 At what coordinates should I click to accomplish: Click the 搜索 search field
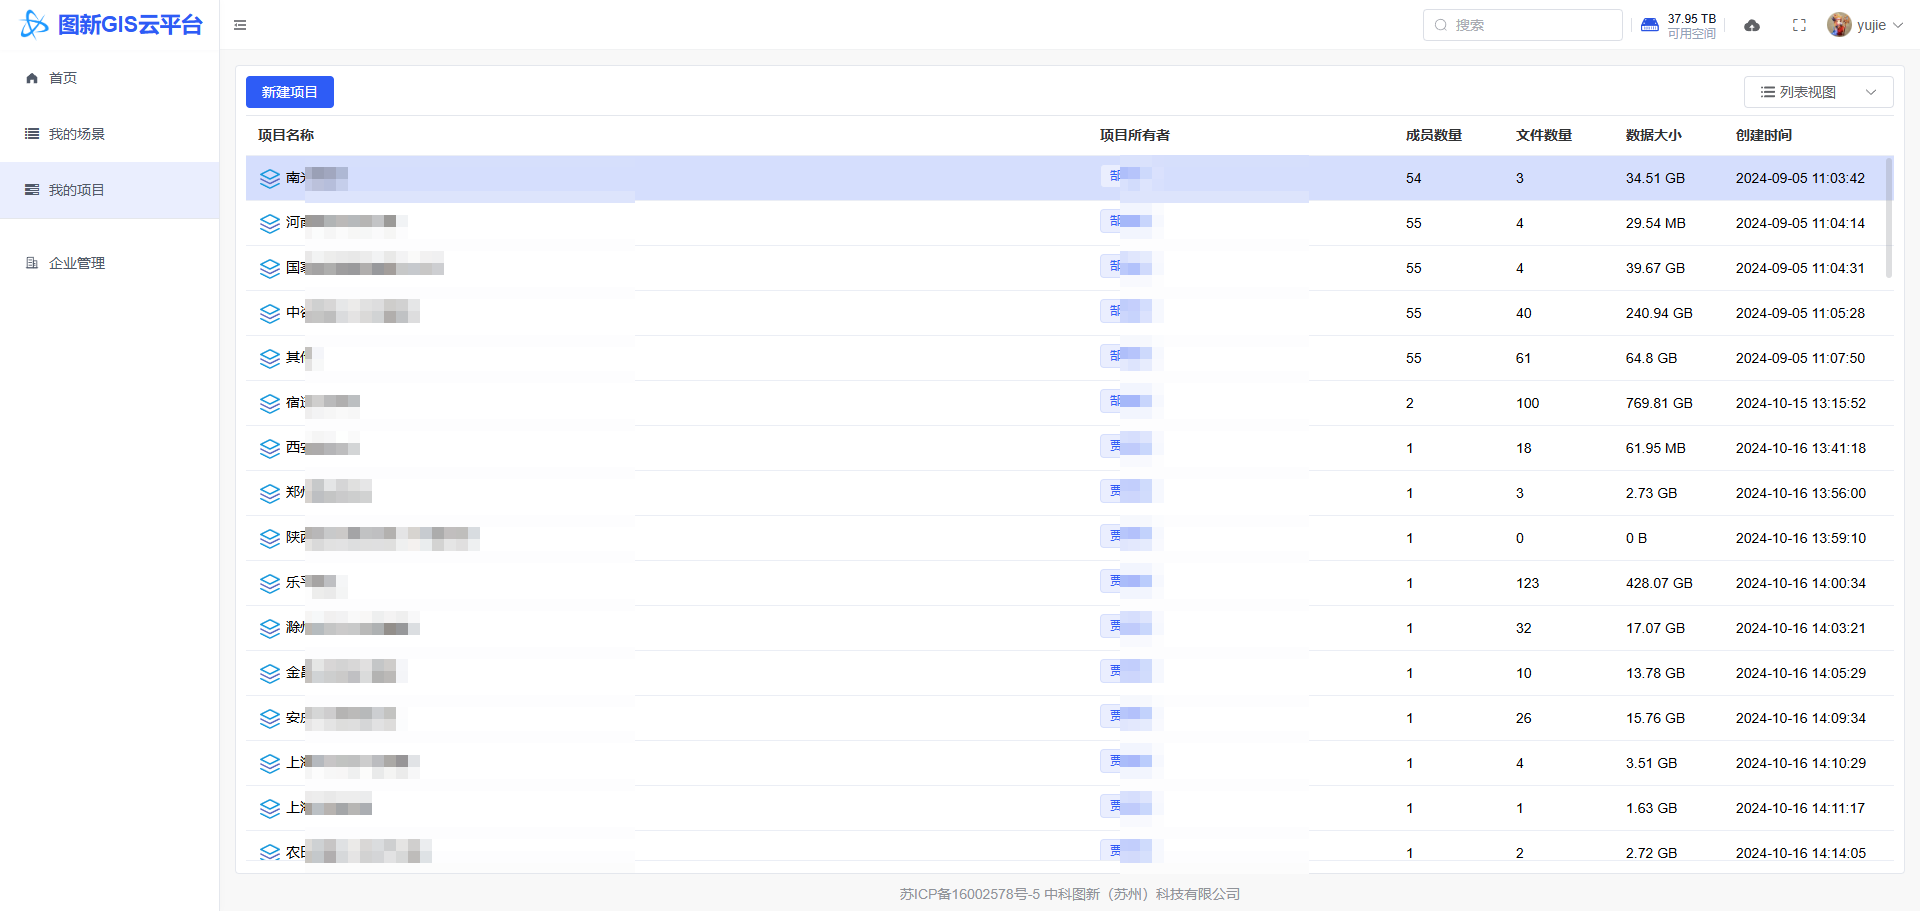(x=1530, y=25)
